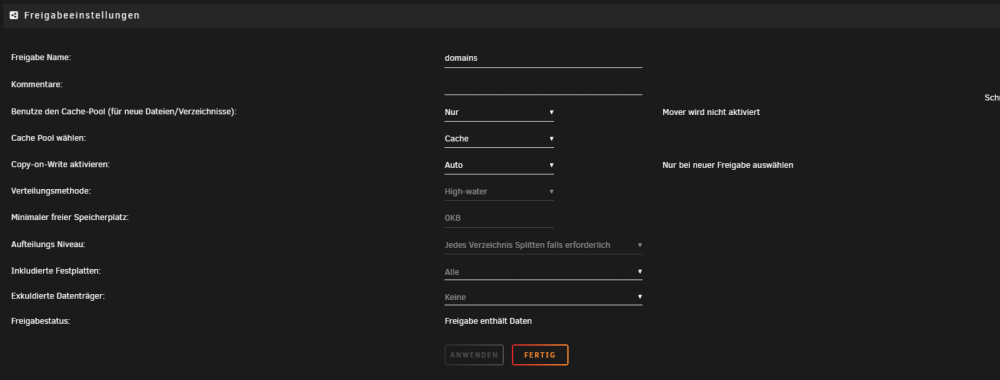The width and height of the screenshot is (1000, 380).
Task: Open the Copy-on-Write dropdown showing Auto
Action: [x=499, y=165]
